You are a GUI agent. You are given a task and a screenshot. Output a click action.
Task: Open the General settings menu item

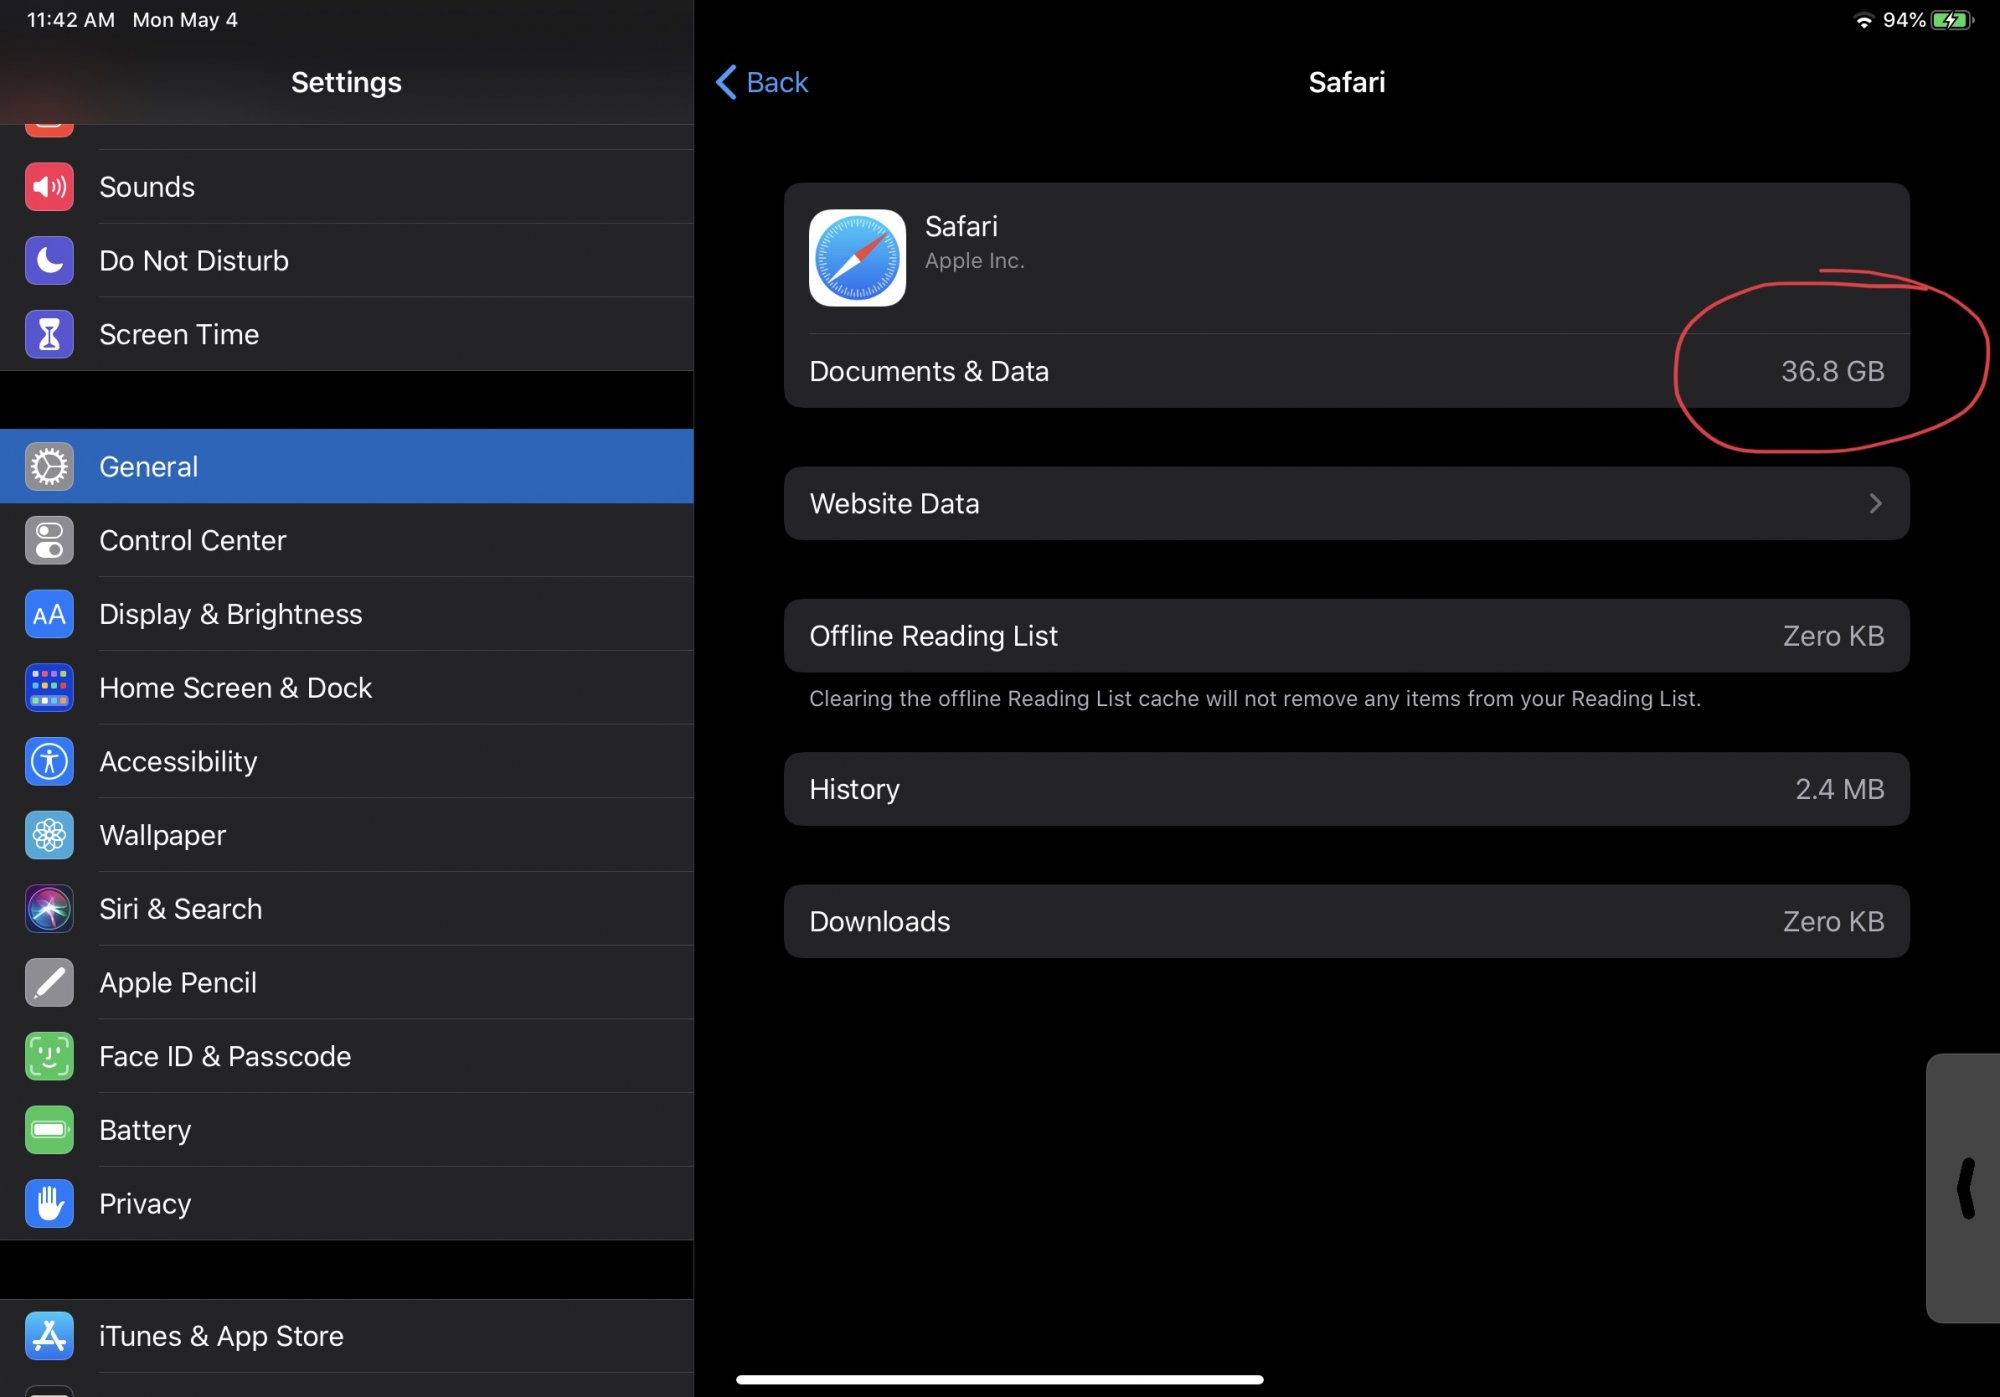346,467
